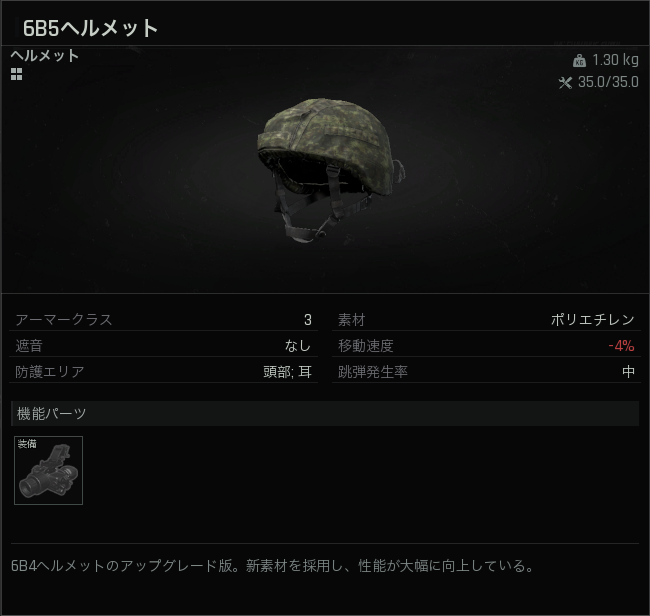This screenshot has width=650, height=616.
Task: Click the ヘルメット category label
Action: pyautogui.click(x=45, y=56)
